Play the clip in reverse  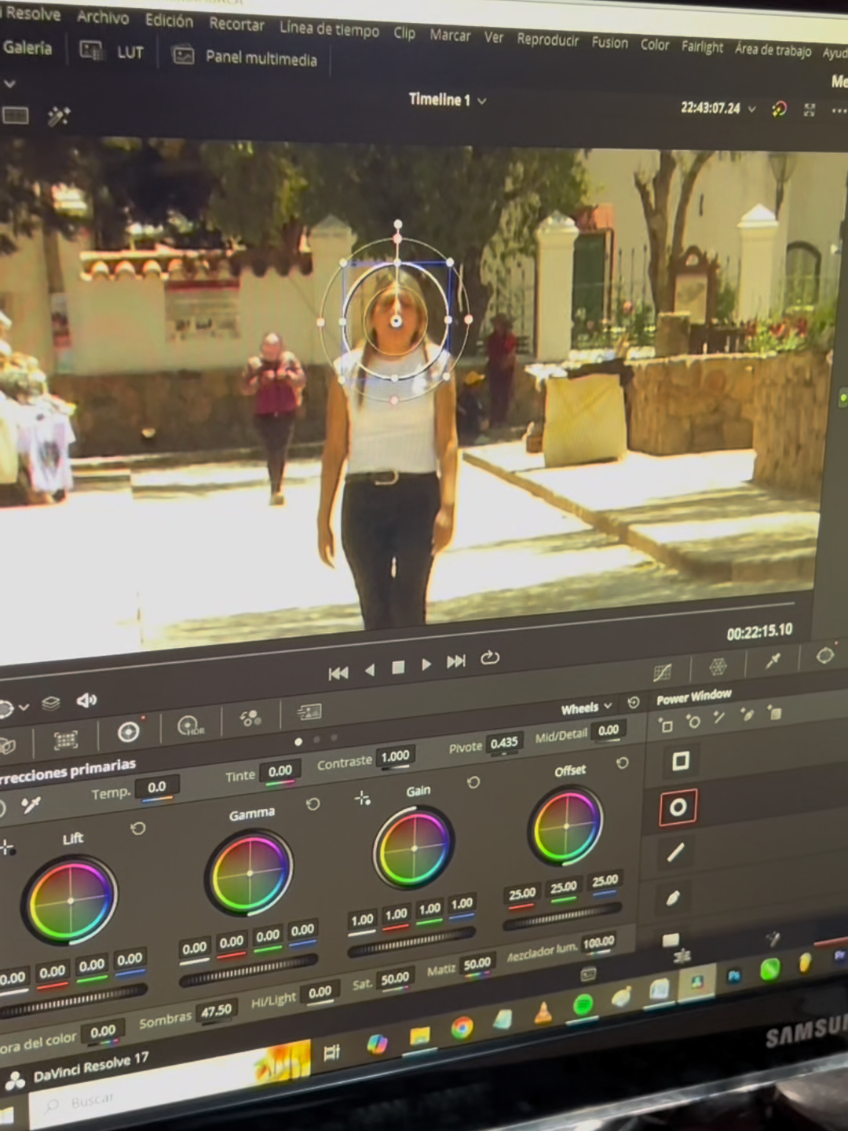(370, 670)
